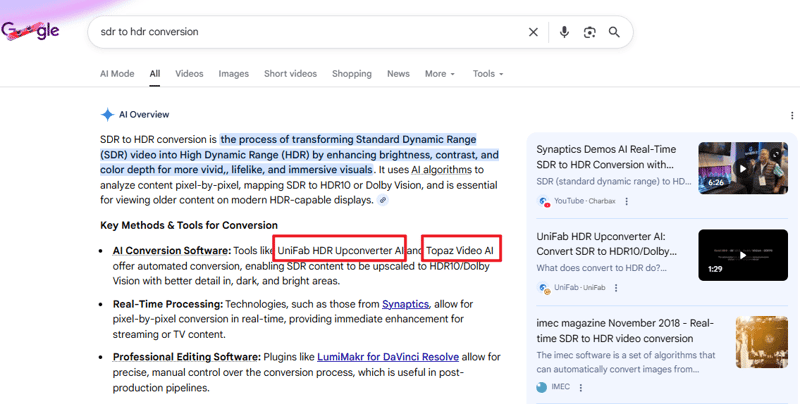Switch to the Videos tab
This screenshot has height=404, width=800.
pyautogui.click(x=189, y=74)
